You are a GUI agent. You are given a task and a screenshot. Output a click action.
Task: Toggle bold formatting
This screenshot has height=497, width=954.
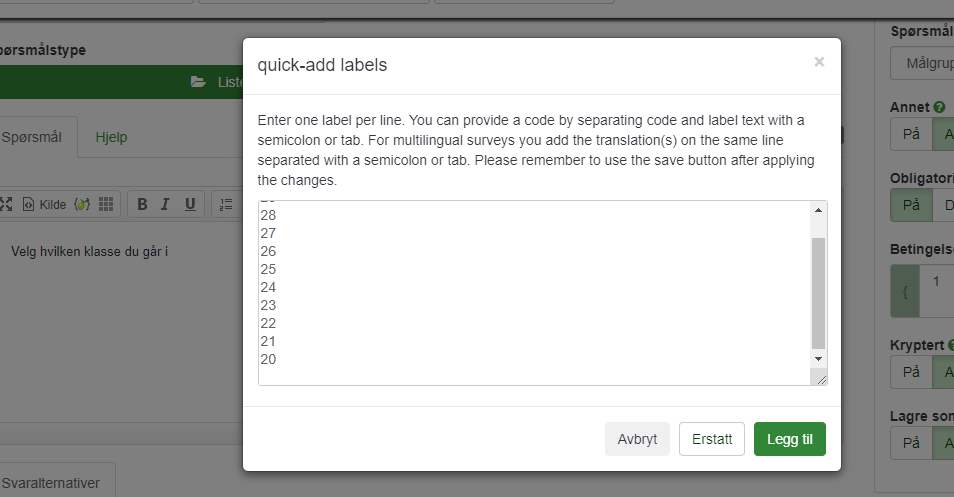142,204
